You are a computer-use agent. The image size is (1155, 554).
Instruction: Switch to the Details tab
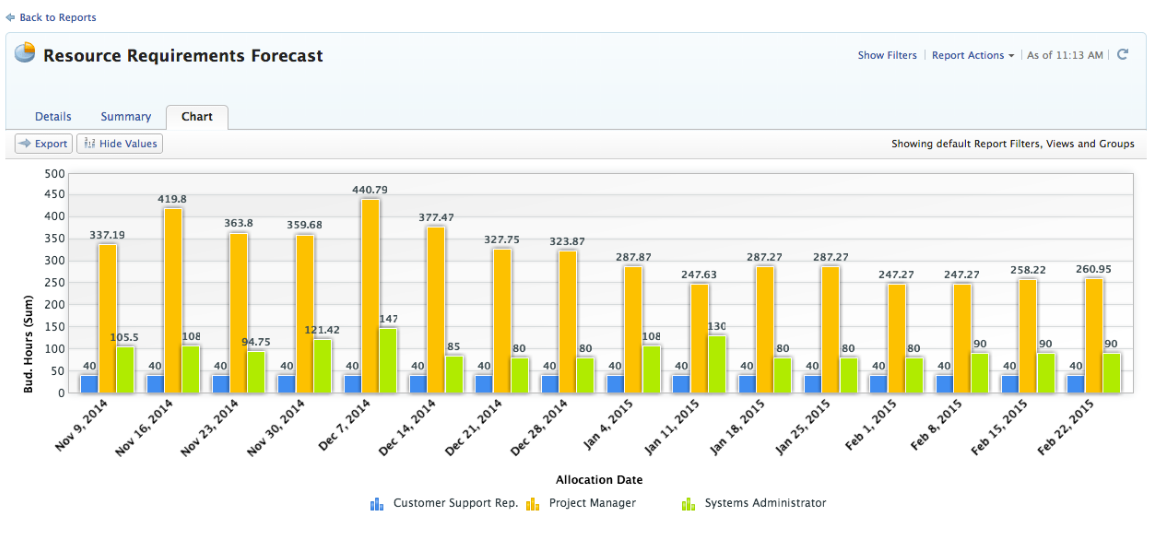click(53, 117)
